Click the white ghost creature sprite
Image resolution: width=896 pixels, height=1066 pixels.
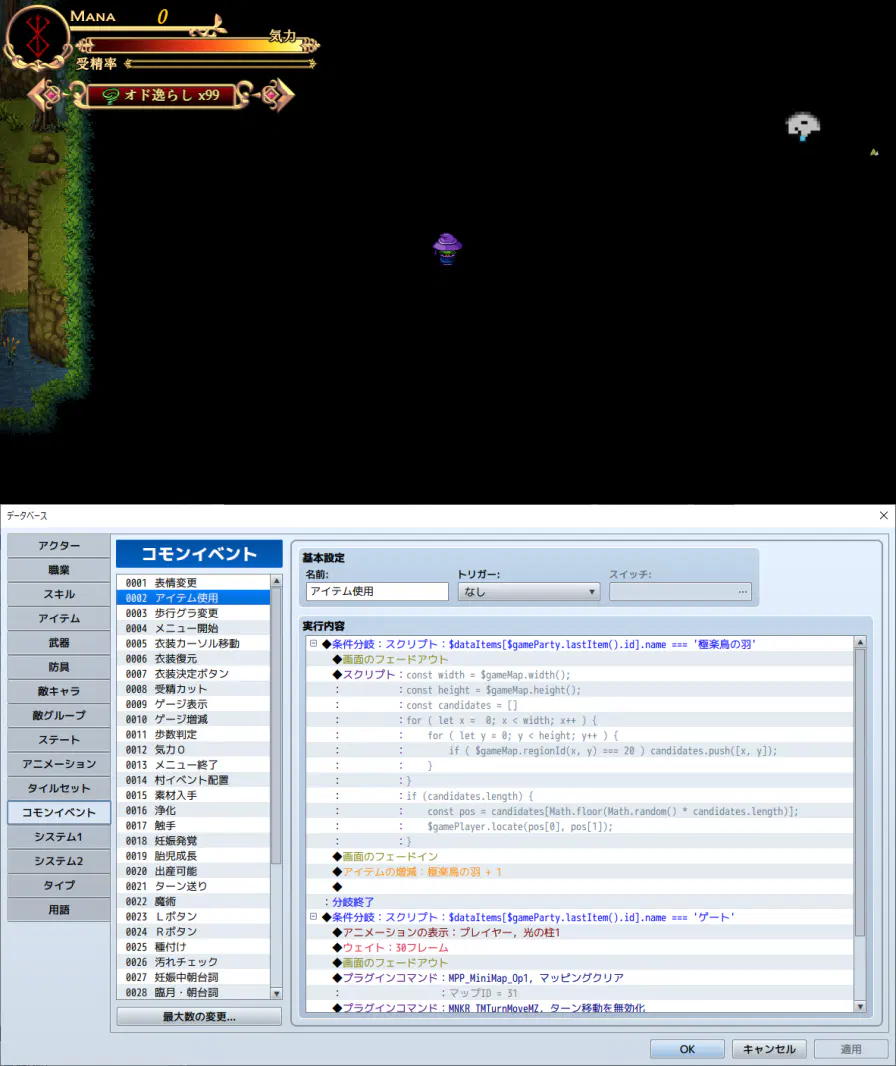[x=803, y=126]
